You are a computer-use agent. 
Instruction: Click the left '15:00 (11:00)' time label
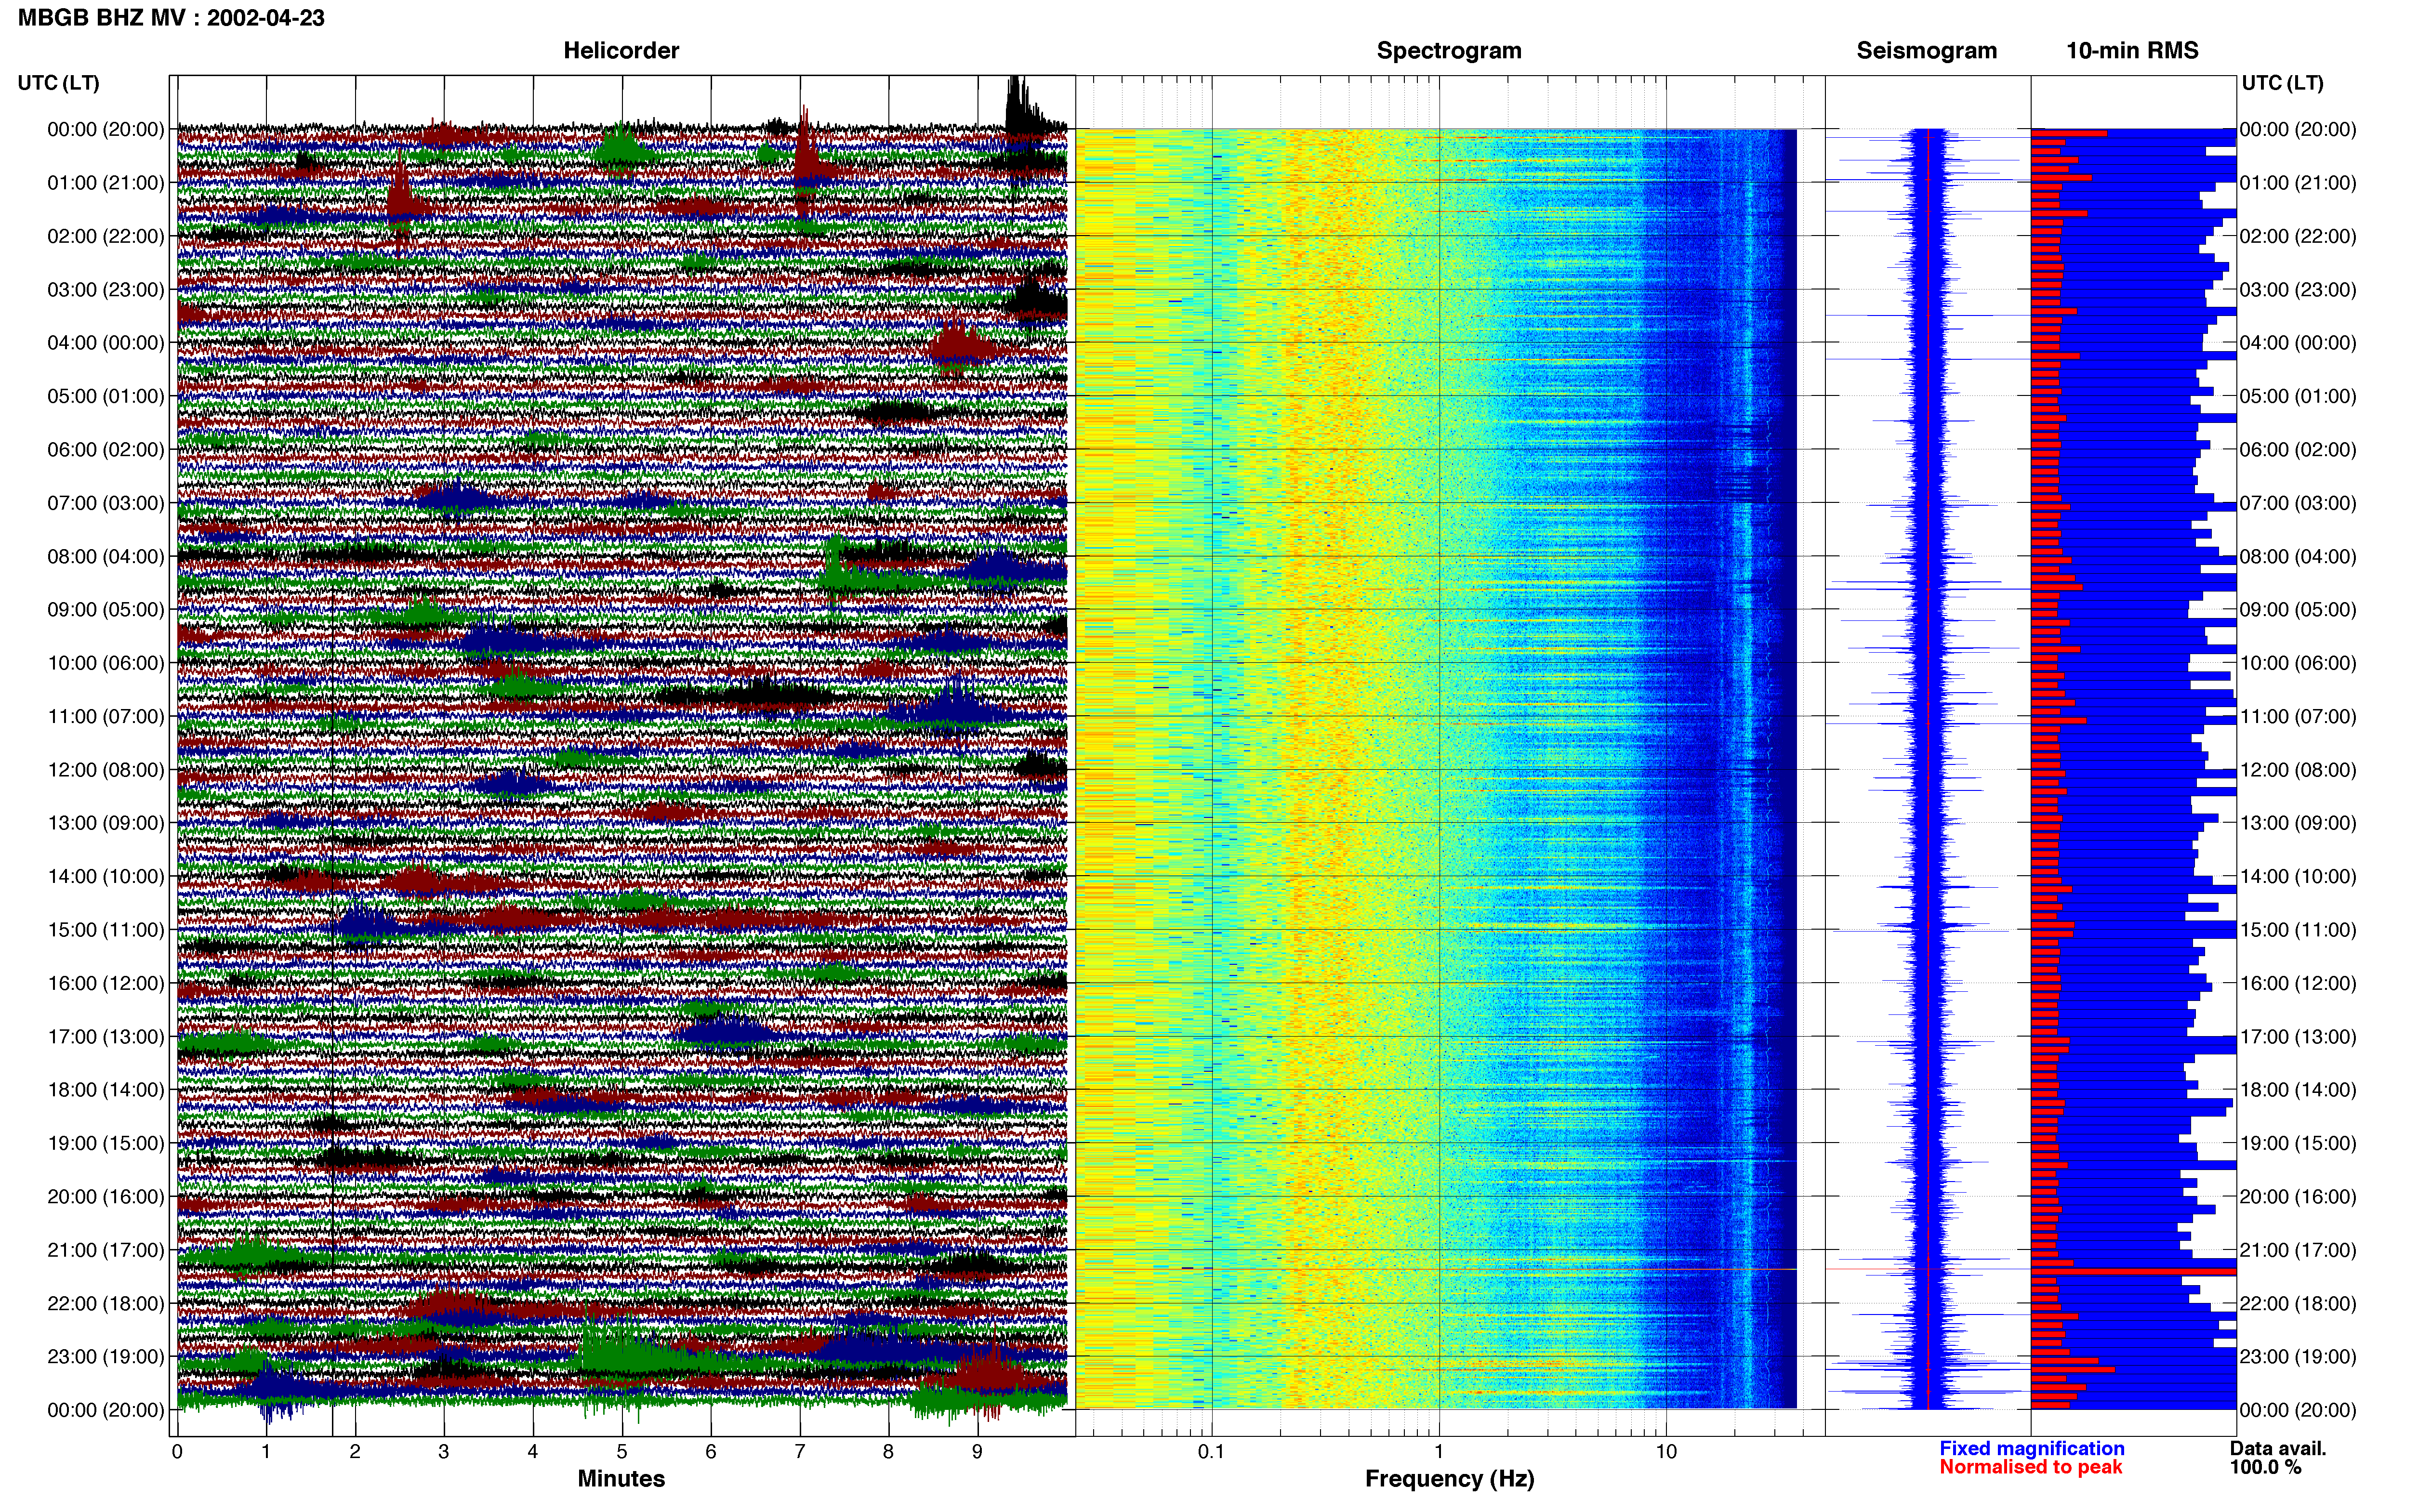pyautogui.click(x=105, y=930)
